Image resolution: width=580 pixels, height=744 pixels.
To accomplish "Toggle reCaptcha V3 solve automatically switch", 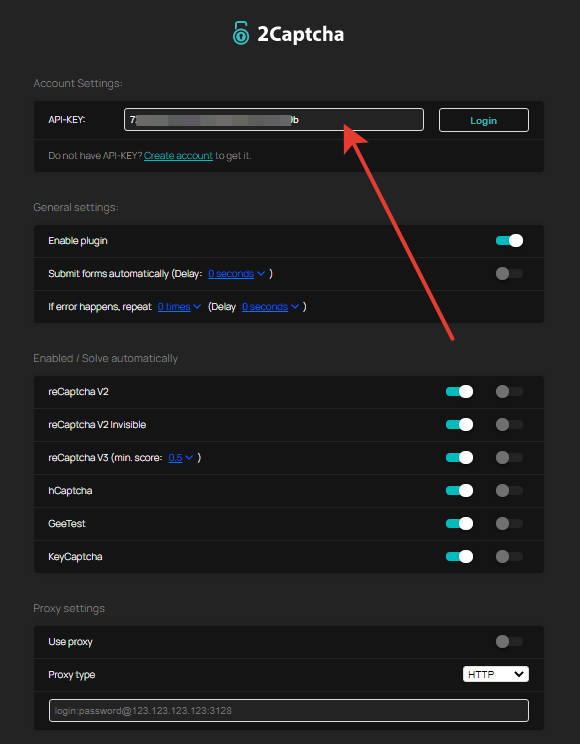I will pyautogui.click(x=509, y=457).
